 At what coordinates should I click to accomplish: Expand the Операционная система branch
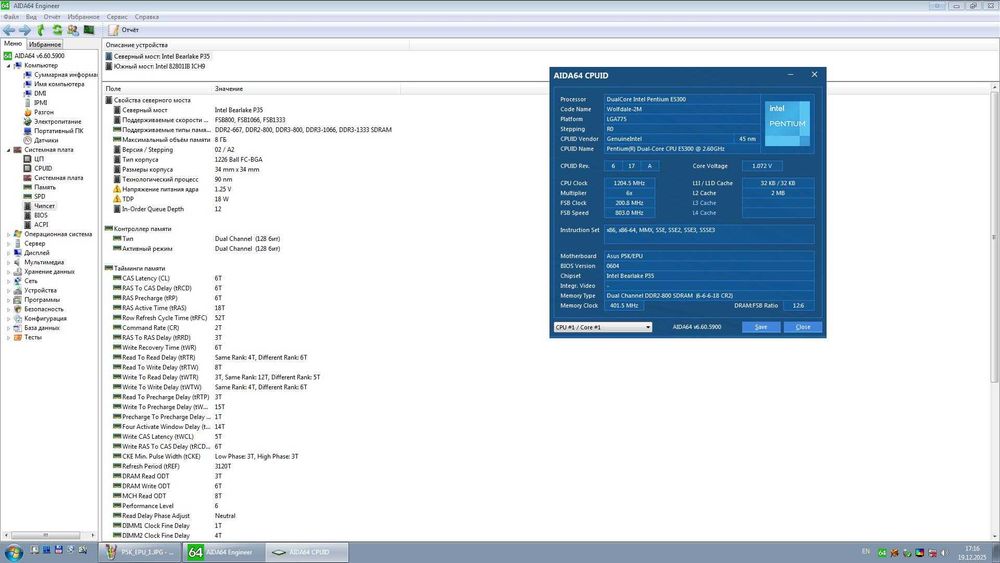(9, 234)
